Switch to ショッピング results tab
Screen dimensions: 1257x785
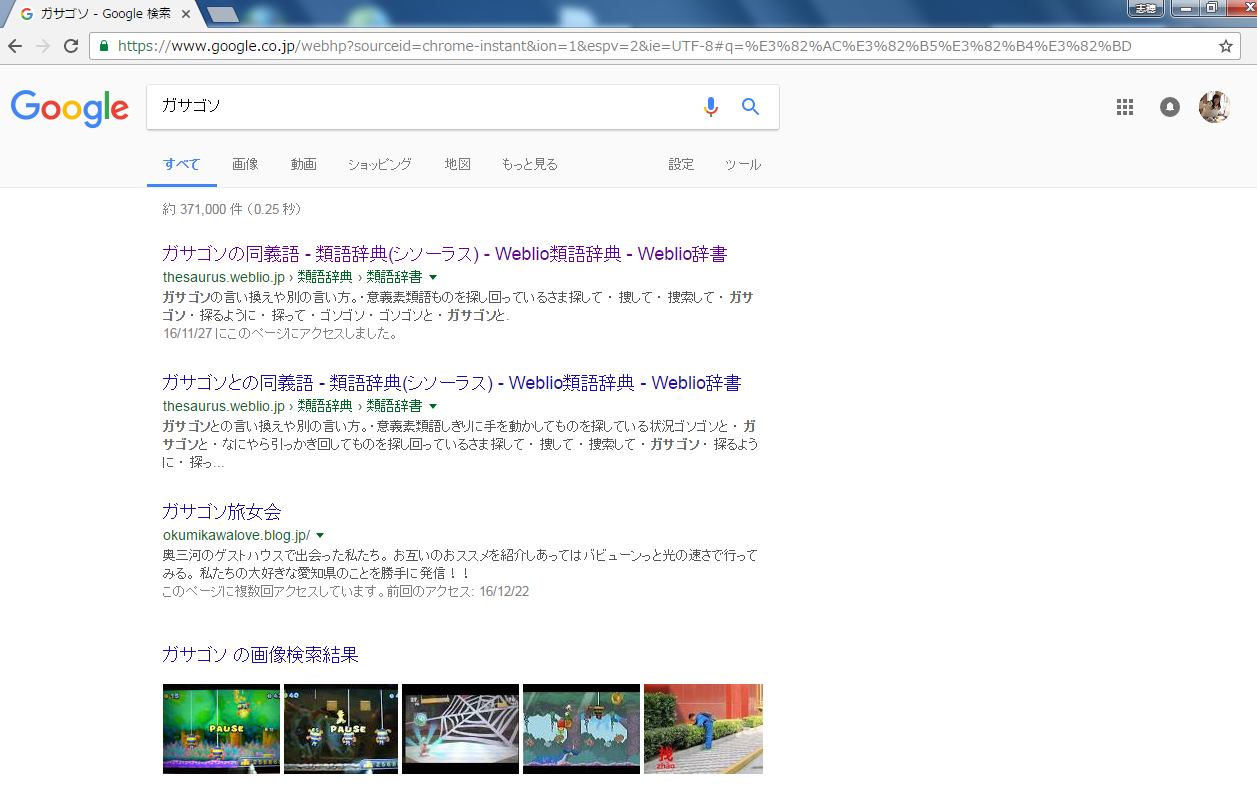[x=380, y=164]
